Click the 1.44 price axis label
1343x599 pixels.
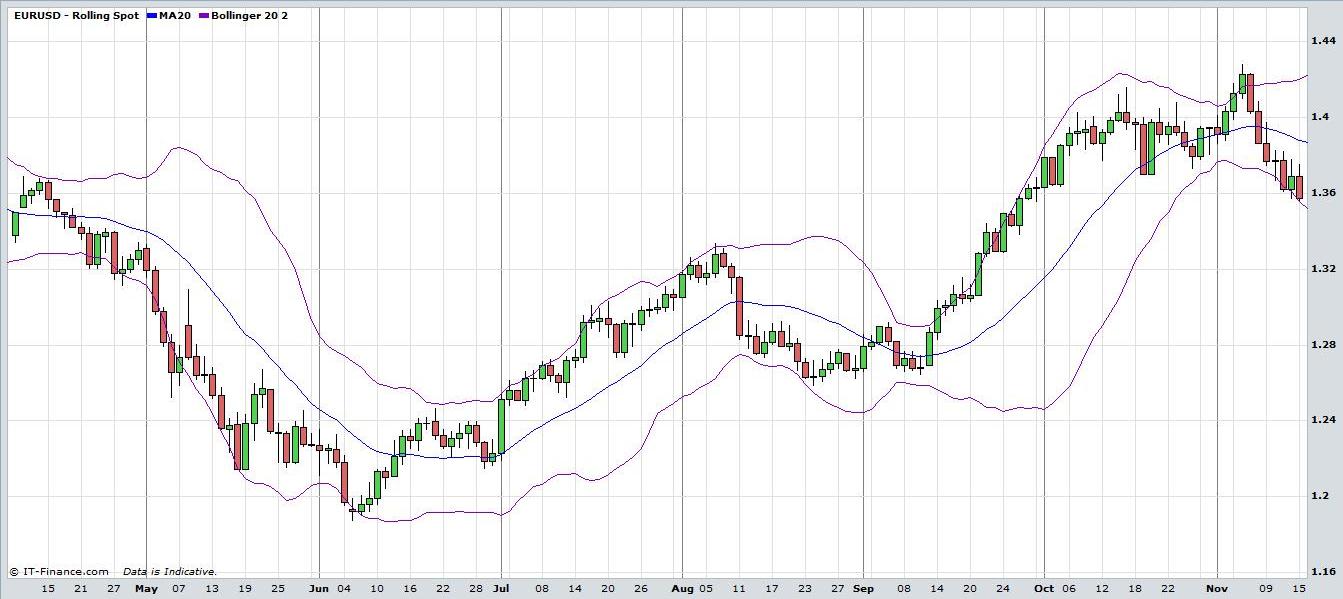tap(1323, 41)
